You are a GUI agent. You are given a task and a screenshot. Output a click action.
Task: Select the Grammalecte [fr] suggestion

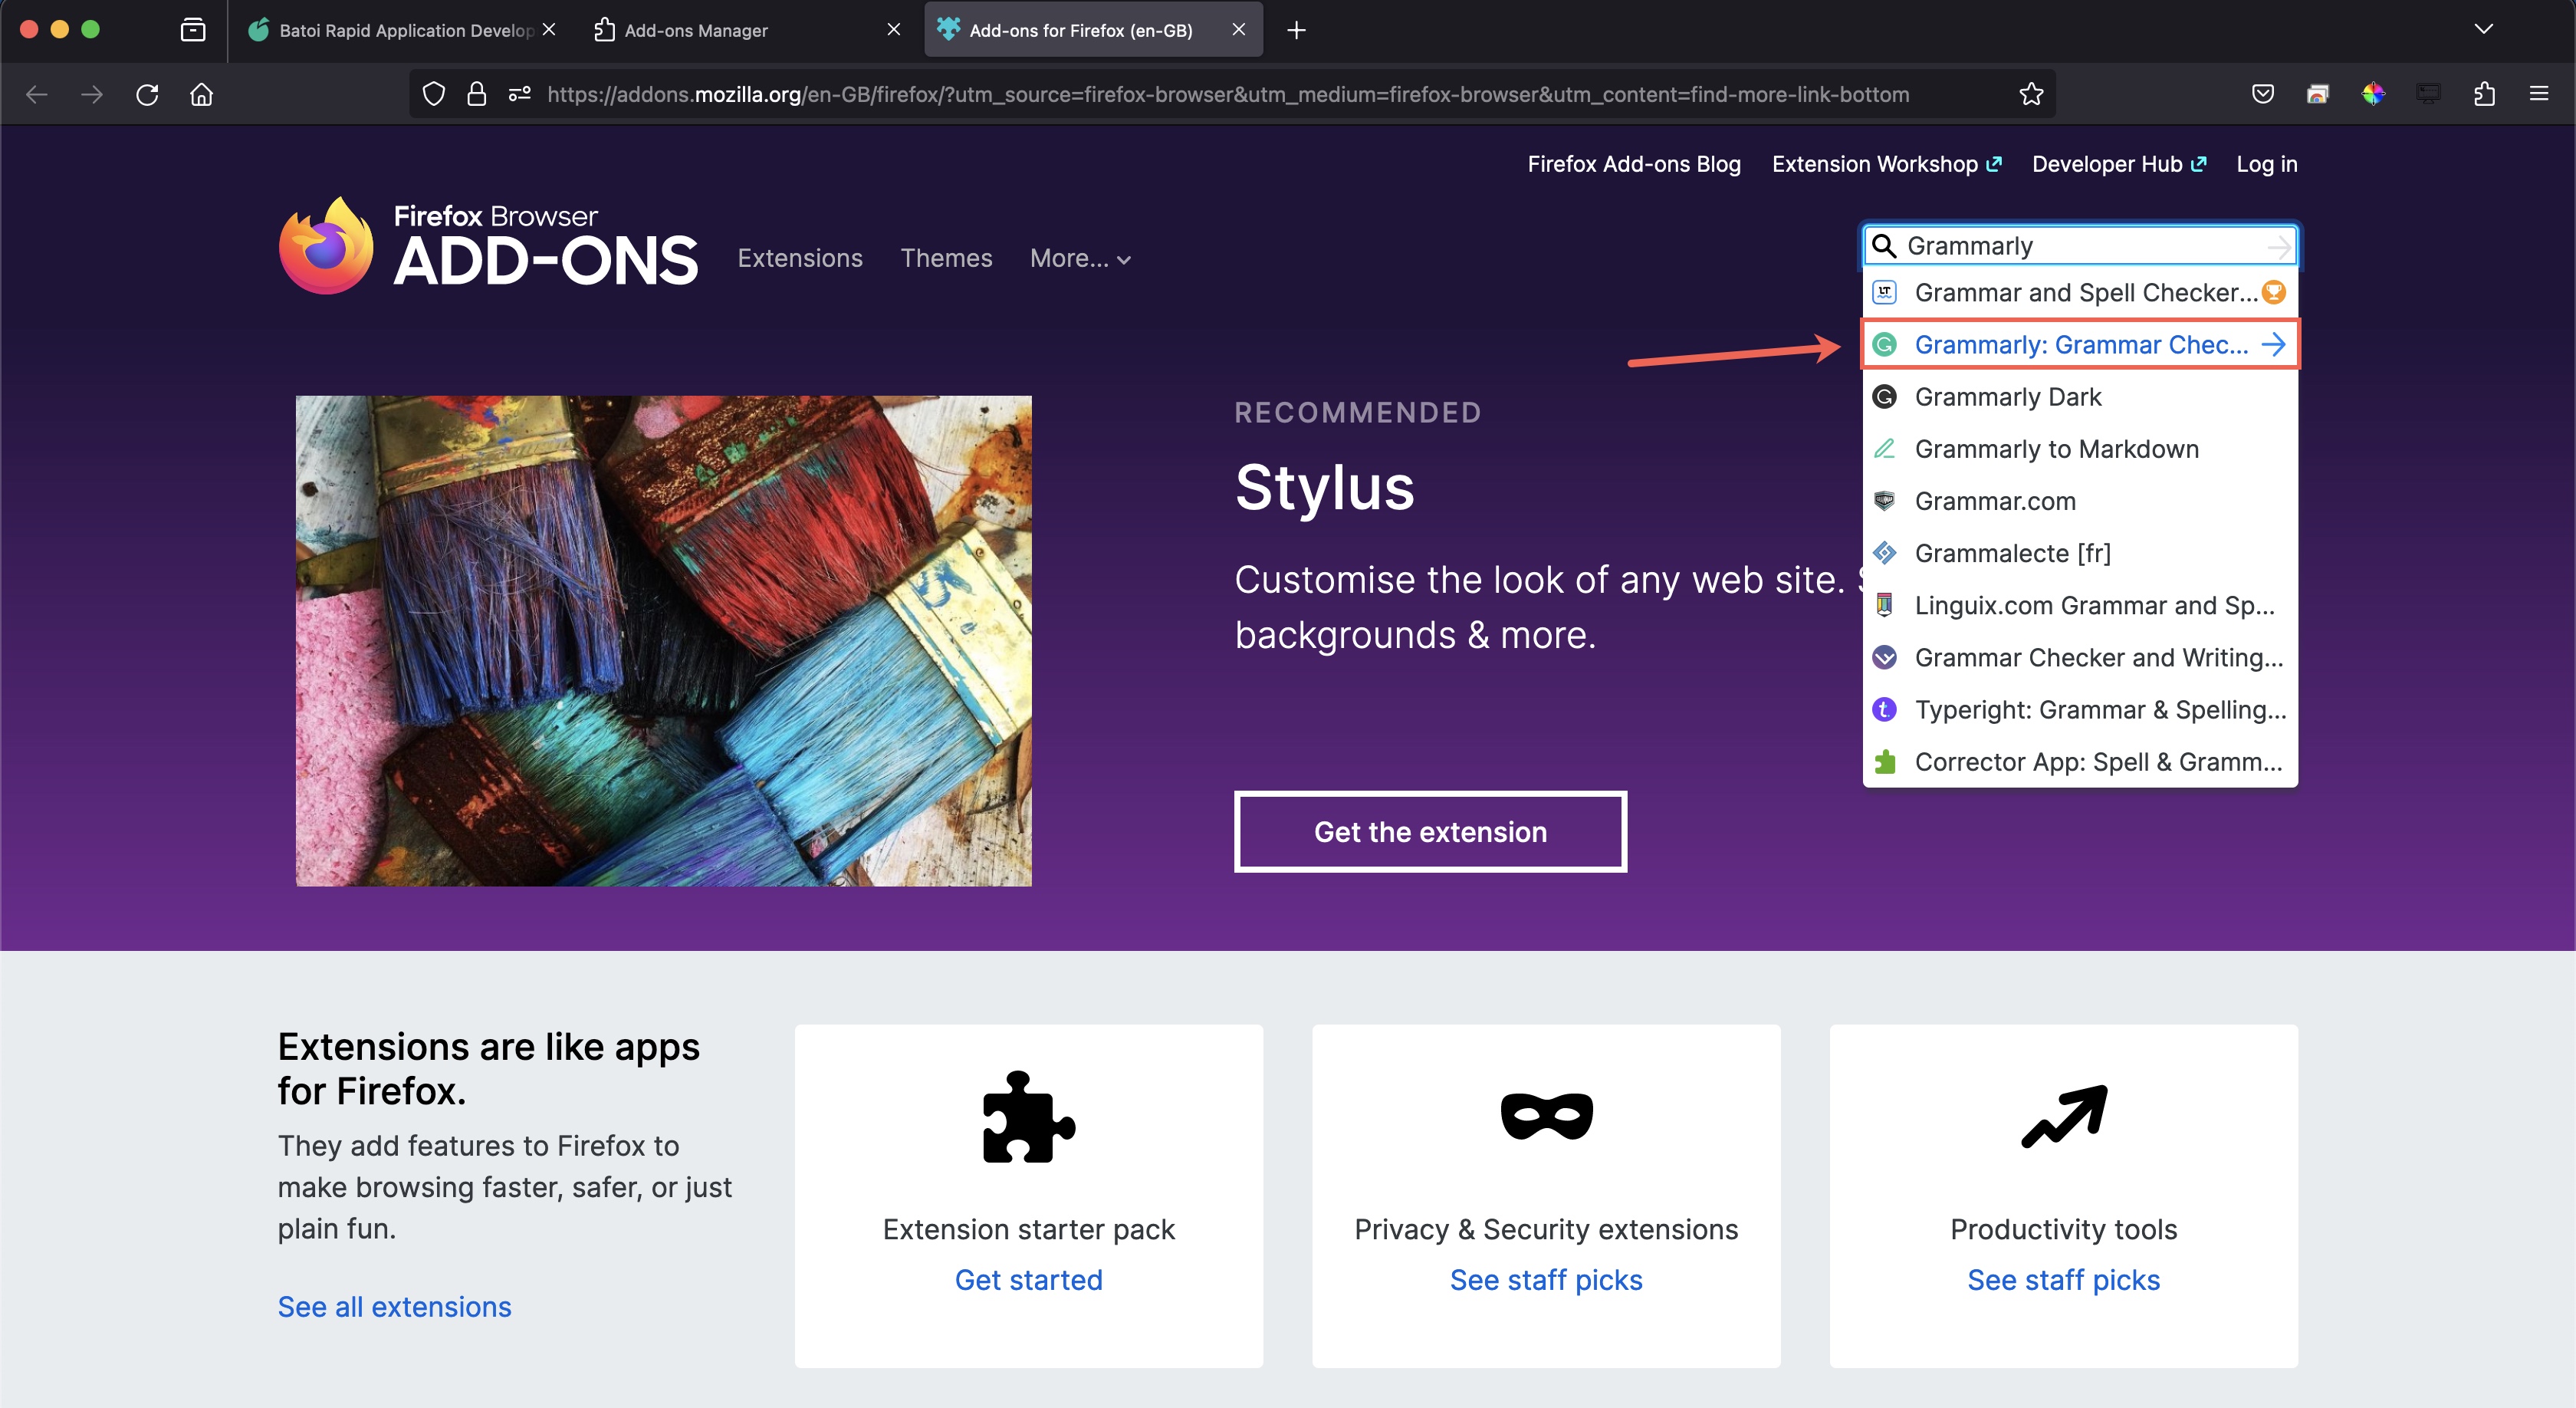click(2080, 553)
